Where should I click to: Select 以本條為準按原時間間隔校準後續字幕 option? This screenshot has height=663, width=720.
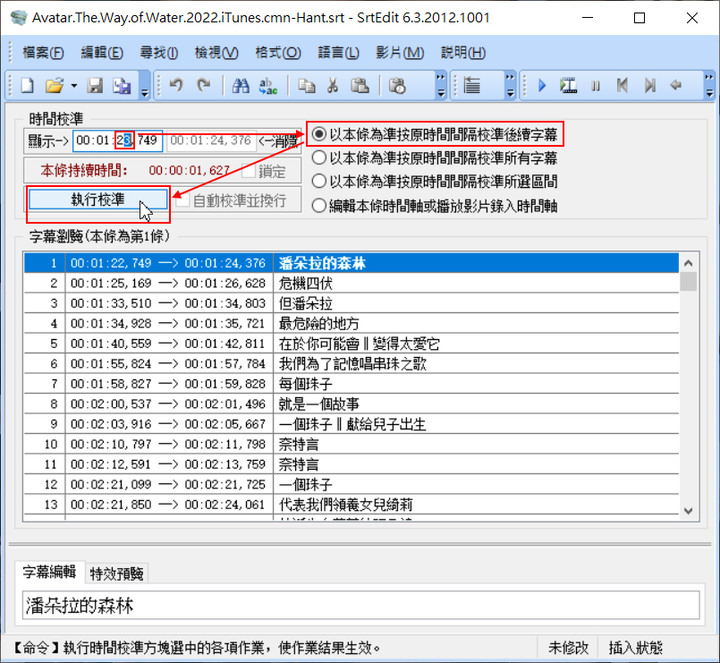[x=434, y=135]
